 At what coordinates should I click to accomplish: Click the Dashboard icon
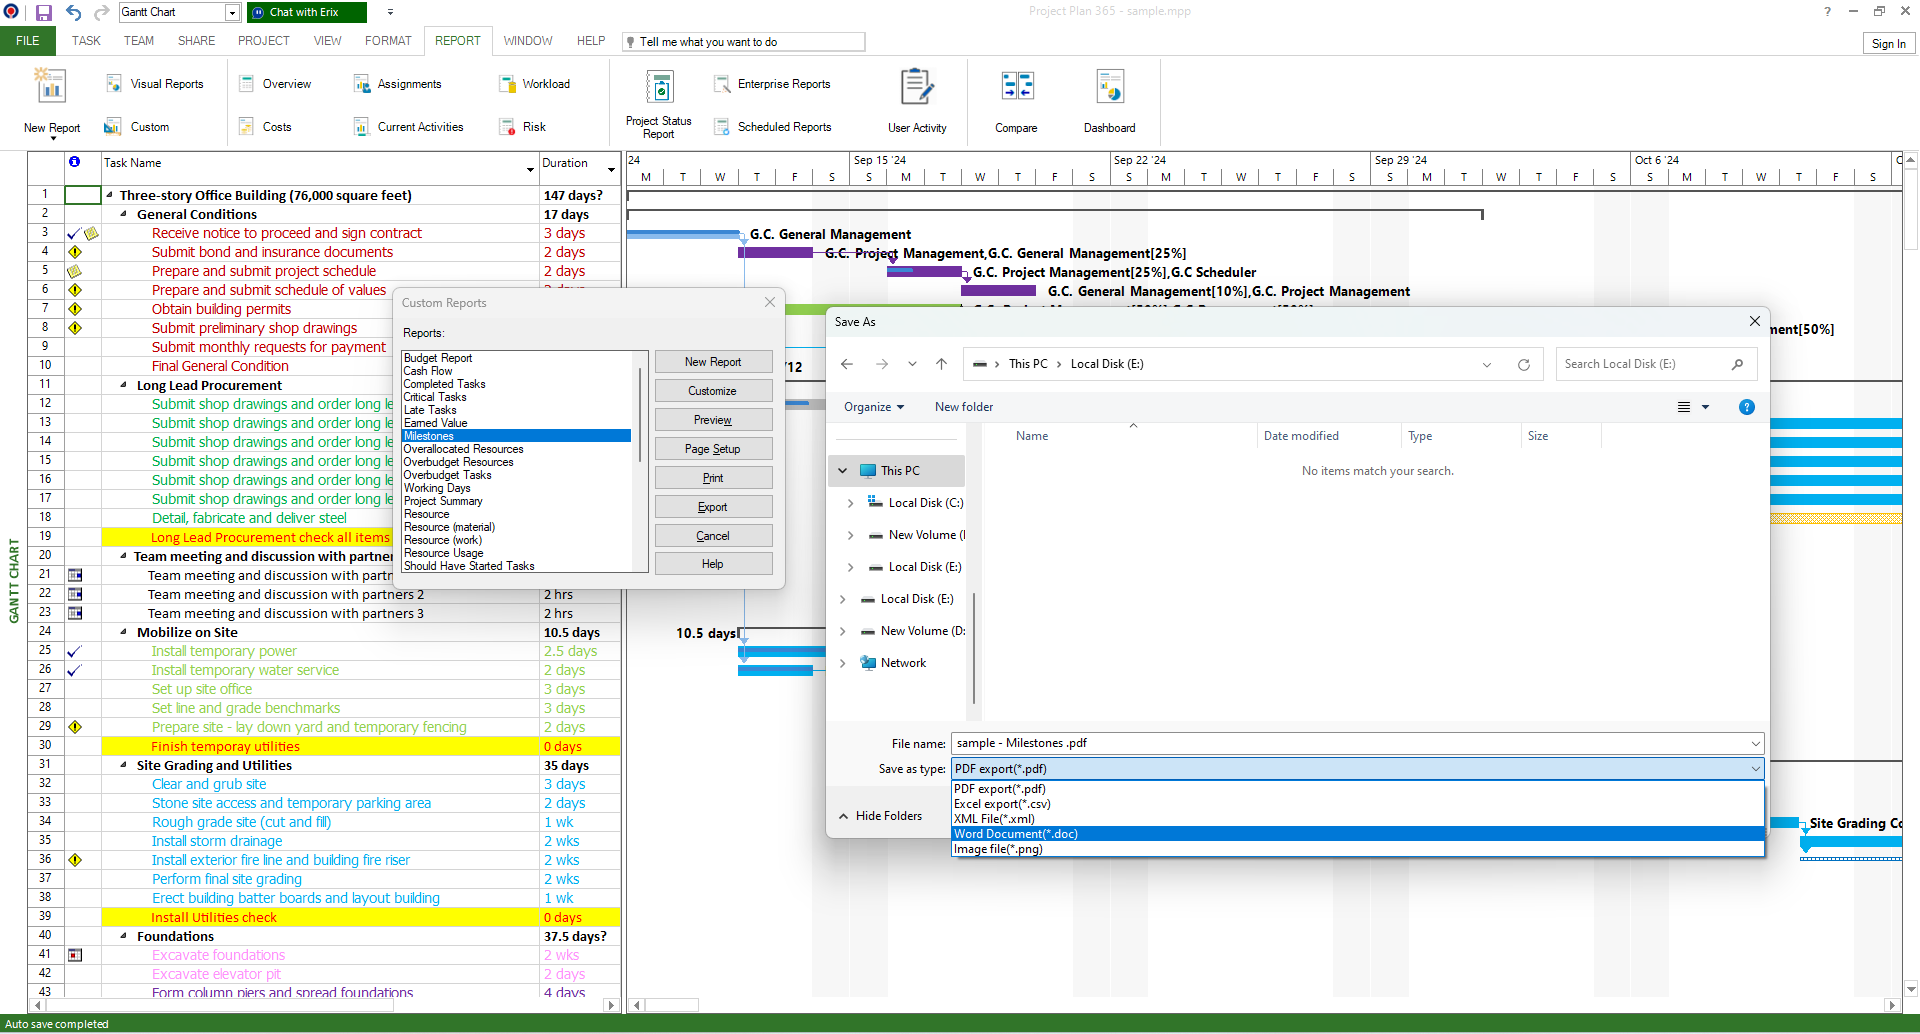click(1110, 100)
